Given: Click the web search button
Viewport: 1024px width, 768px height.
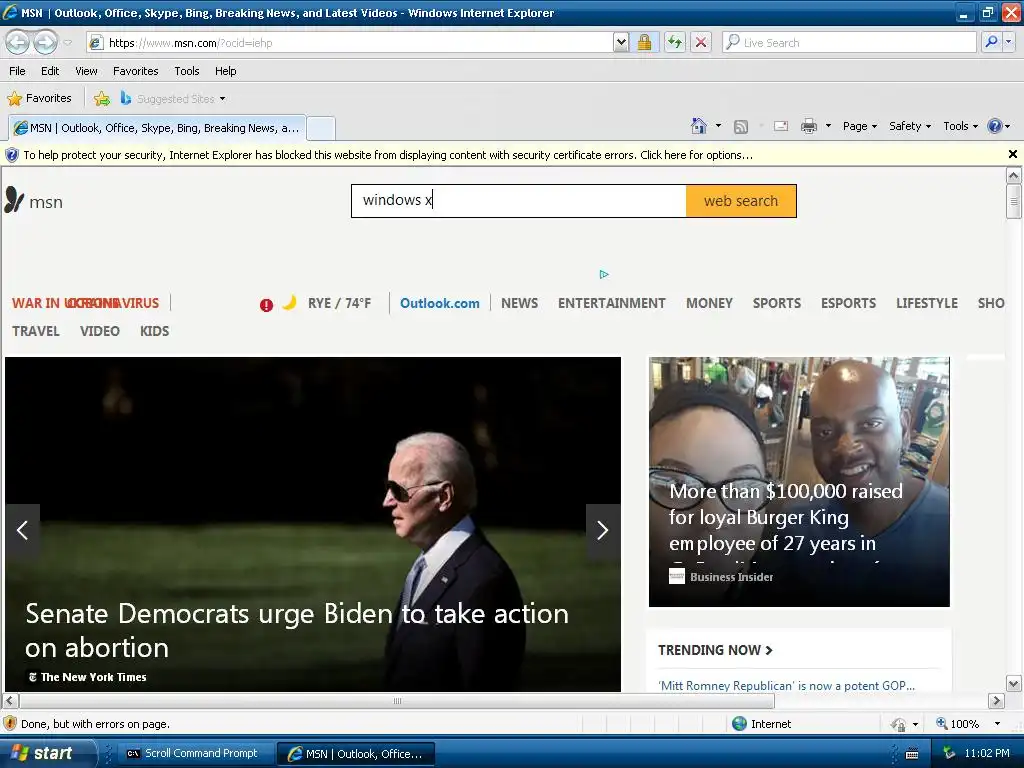Looking at the screenshot, I should coord(741,201).
